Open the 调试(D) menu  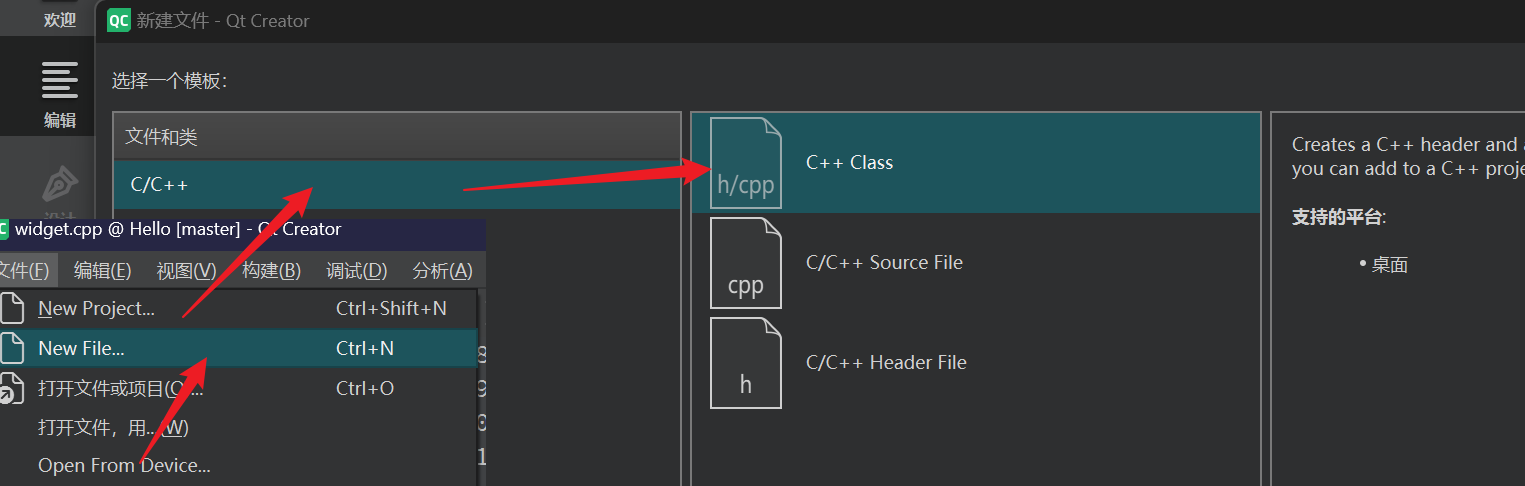point(356,270)
